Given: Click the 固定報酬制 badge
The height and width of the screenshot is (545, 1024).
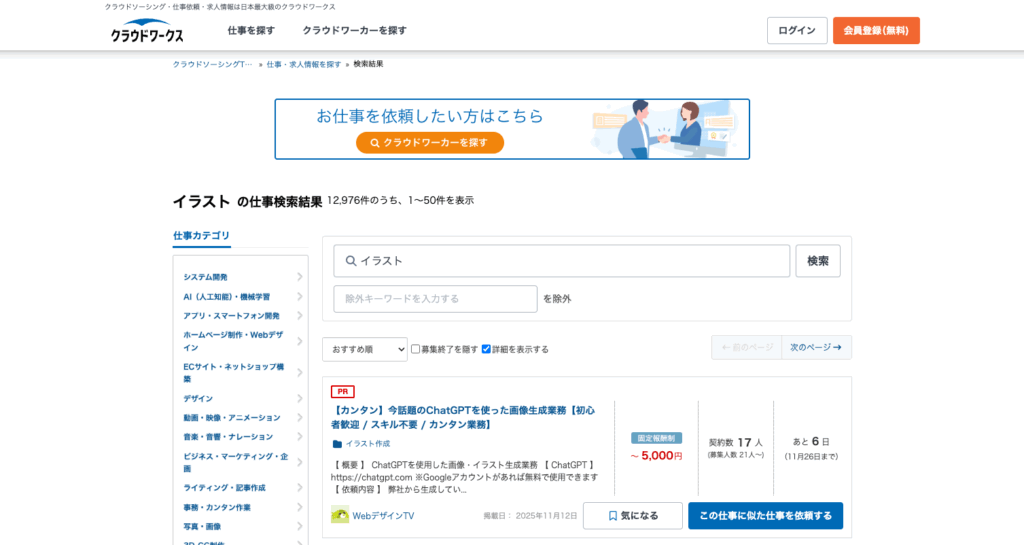Looking at the screenshot, I should (x=656, y=438).
